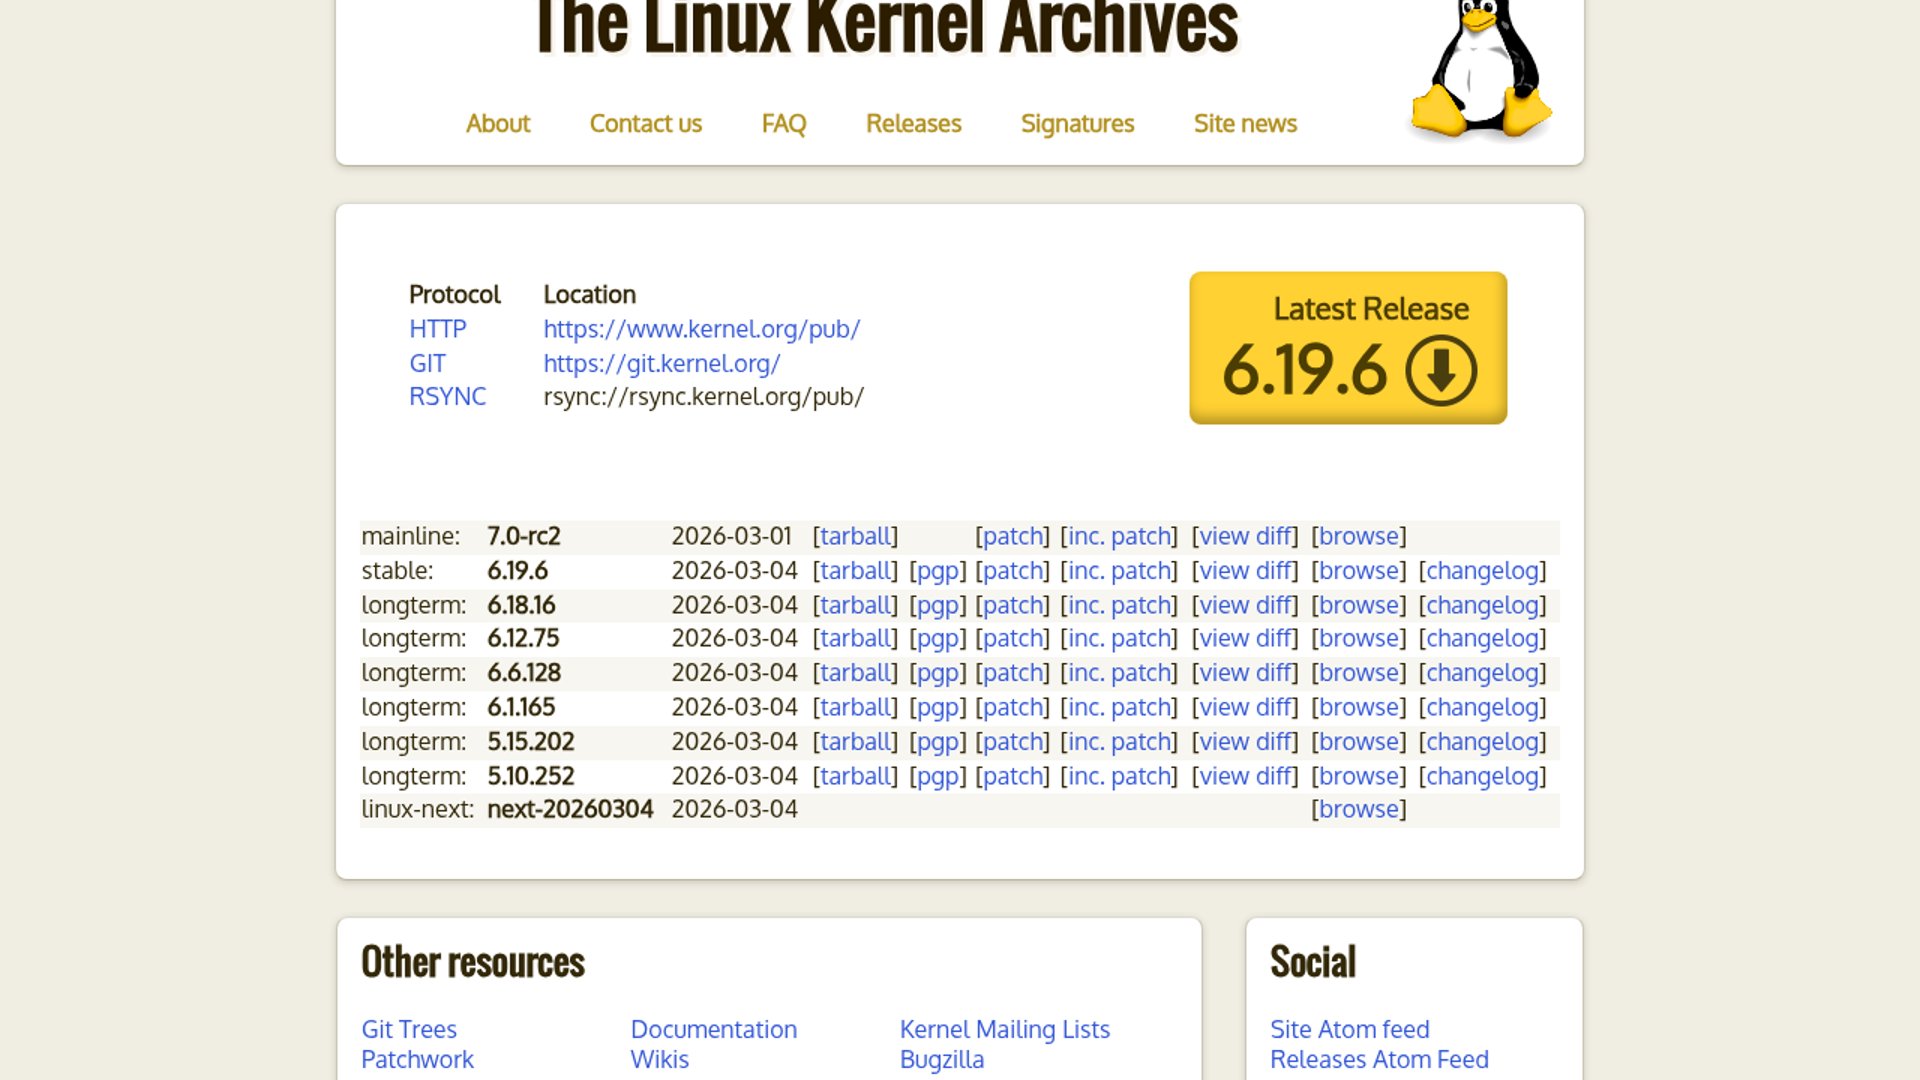
Task: Open the About menu item
Action: (498, 123)
